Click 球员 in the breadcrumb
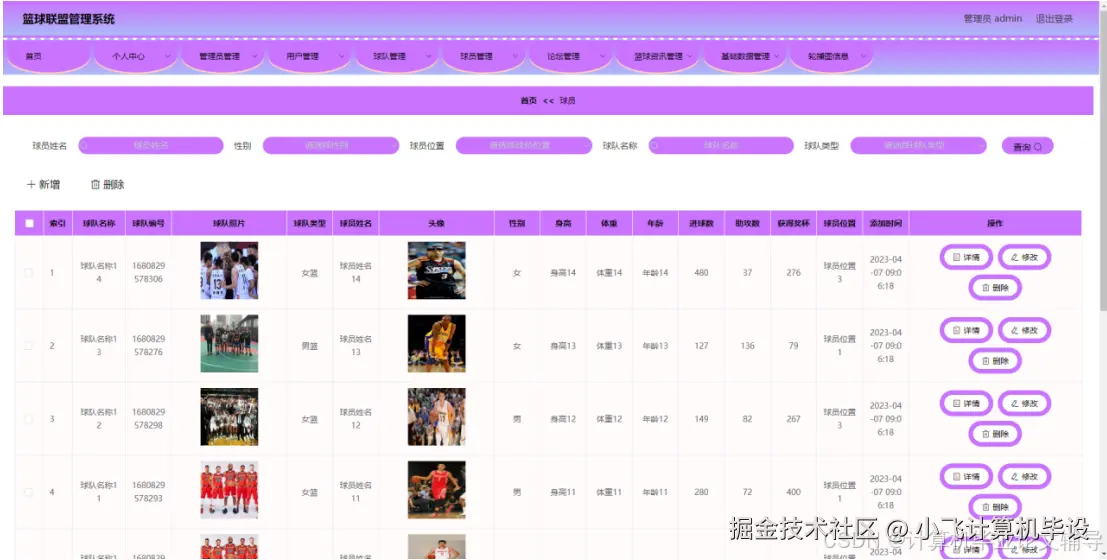1107x560 pixels. pos(568,101)
